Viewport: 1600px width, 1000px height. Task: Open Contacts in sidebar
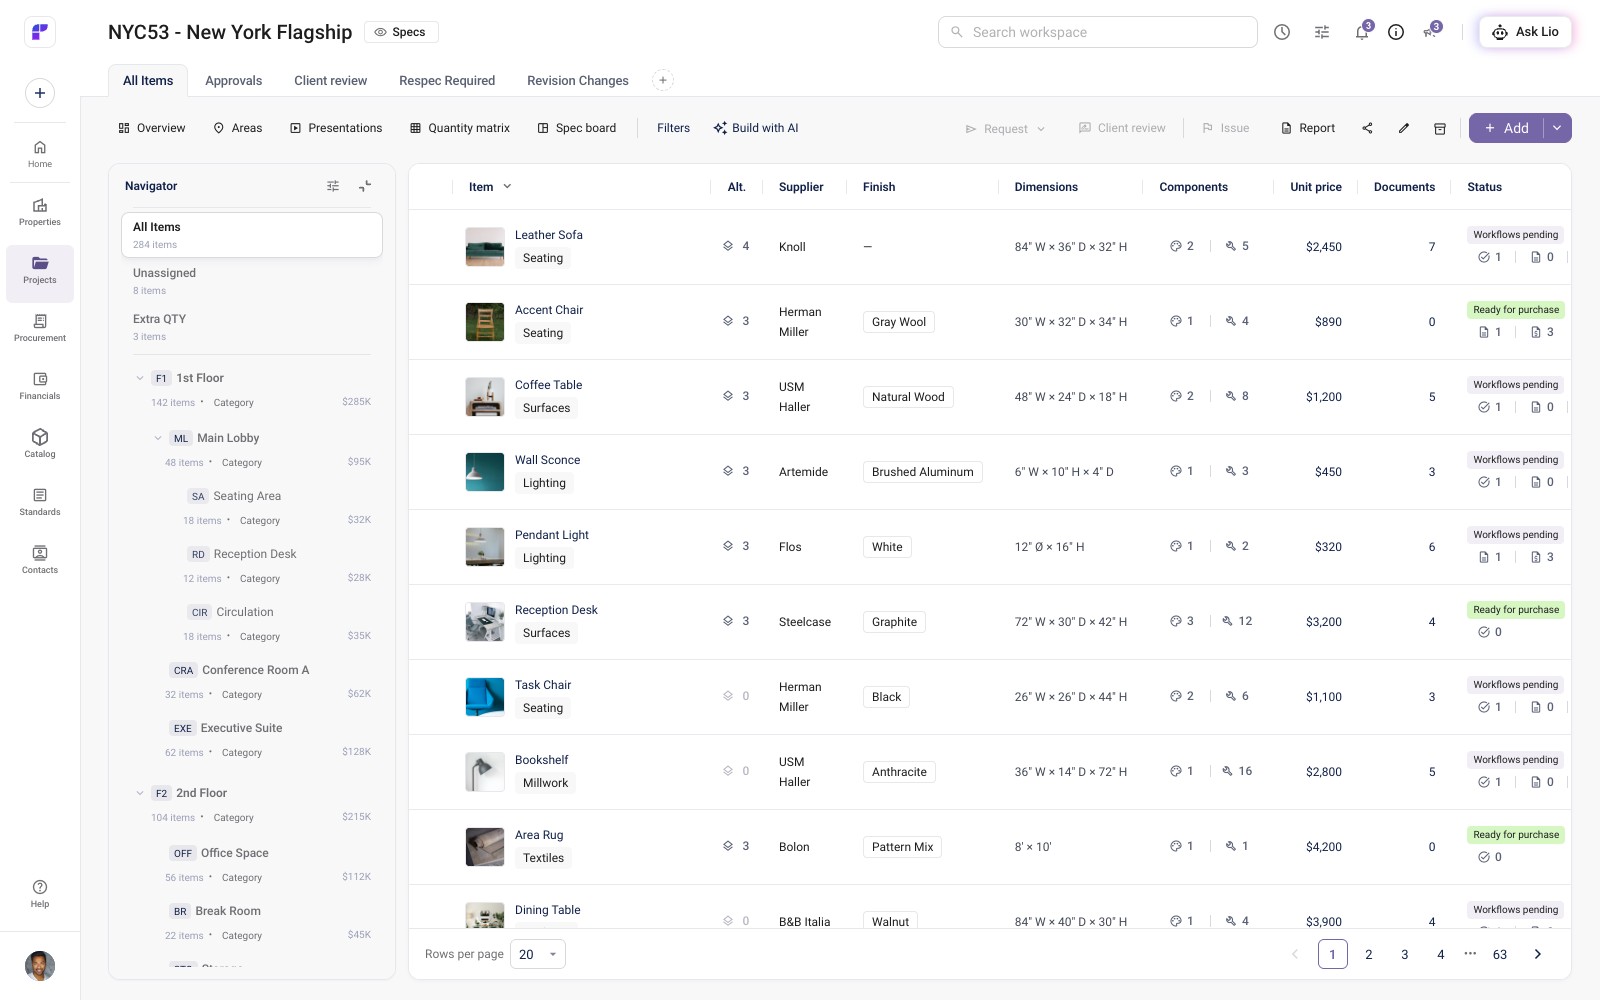(x=40, y=560)
